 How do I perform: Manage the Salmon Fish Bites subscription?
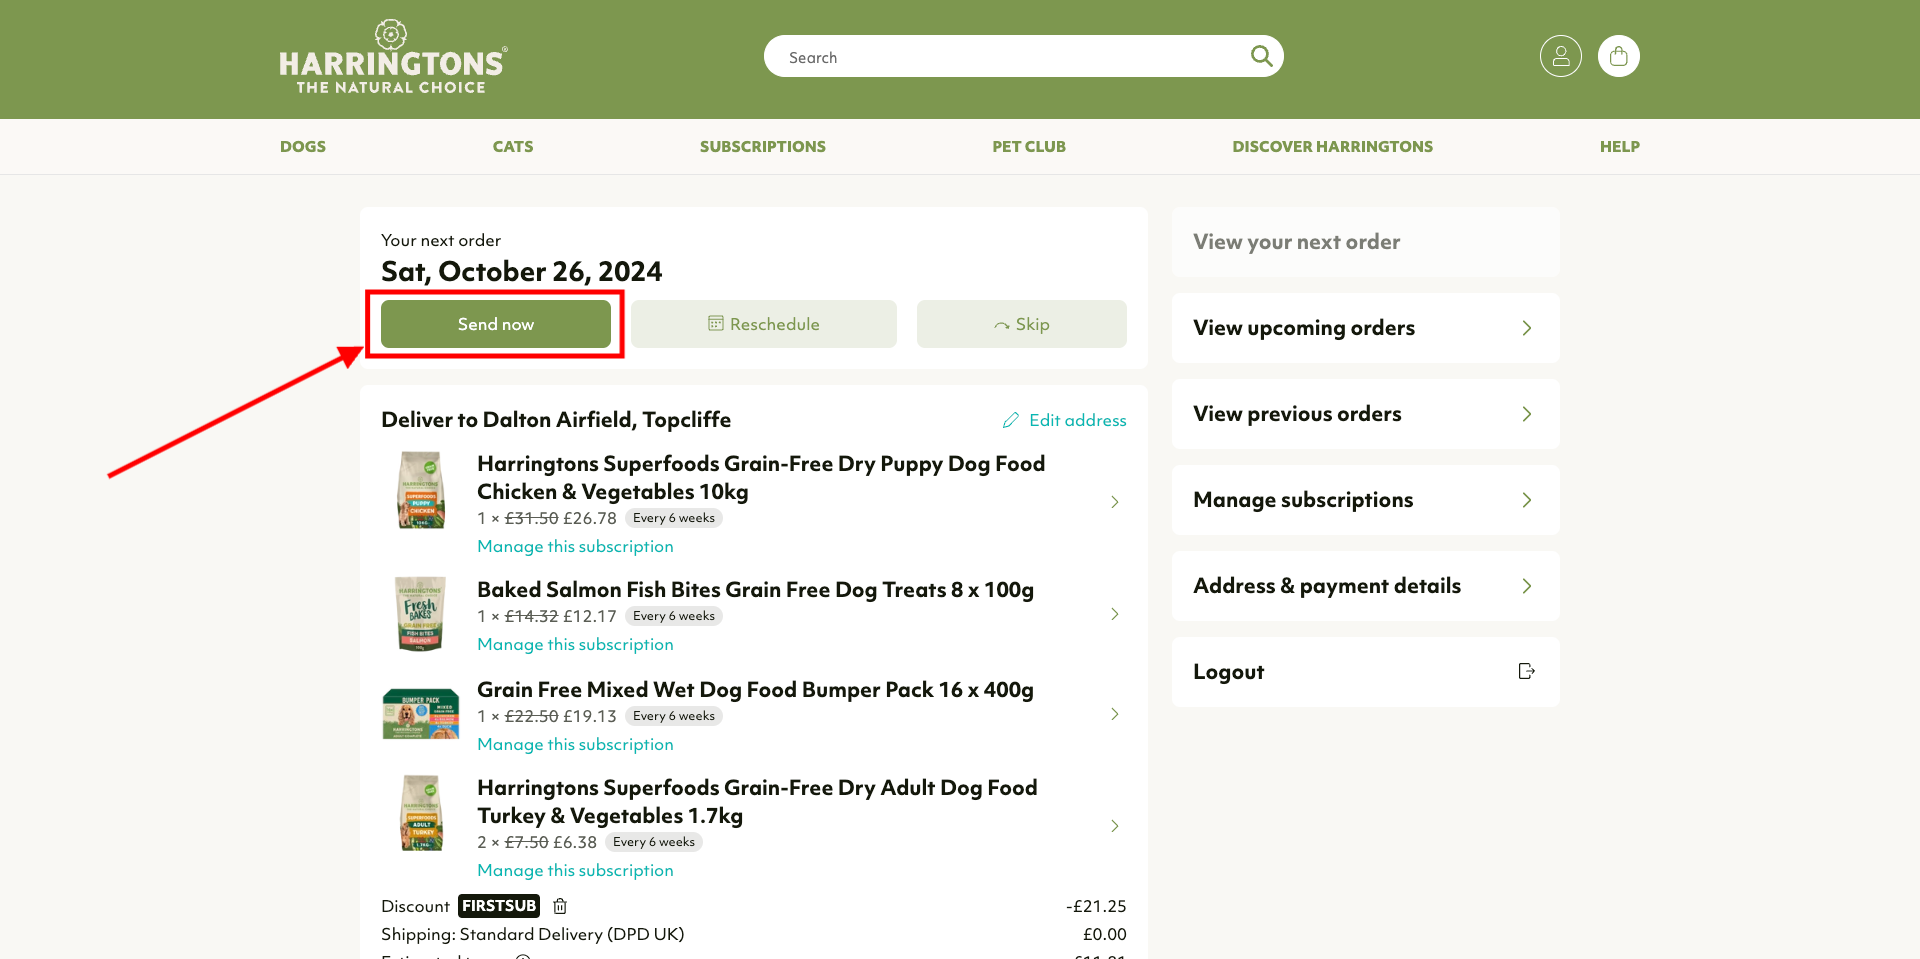click(x=576, y=644)
